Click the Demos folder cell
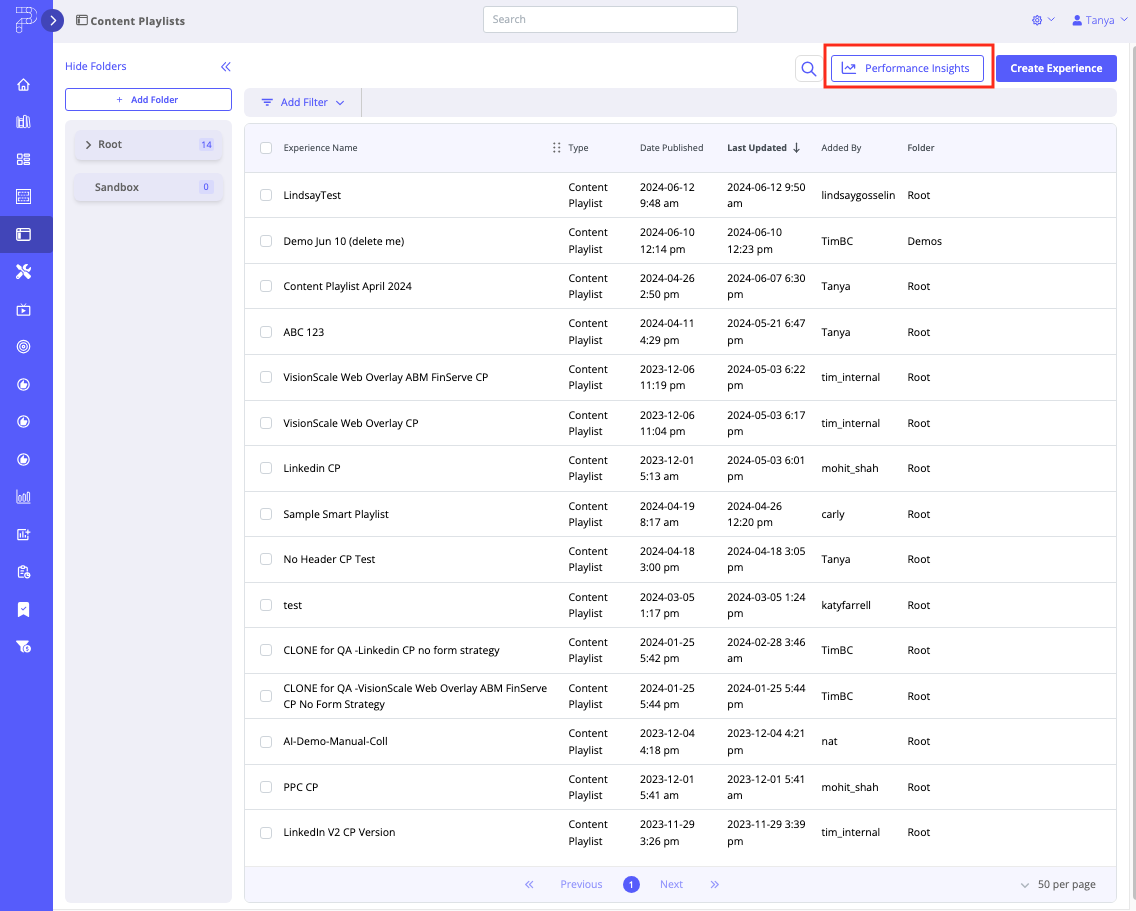 tap(924, 241)
